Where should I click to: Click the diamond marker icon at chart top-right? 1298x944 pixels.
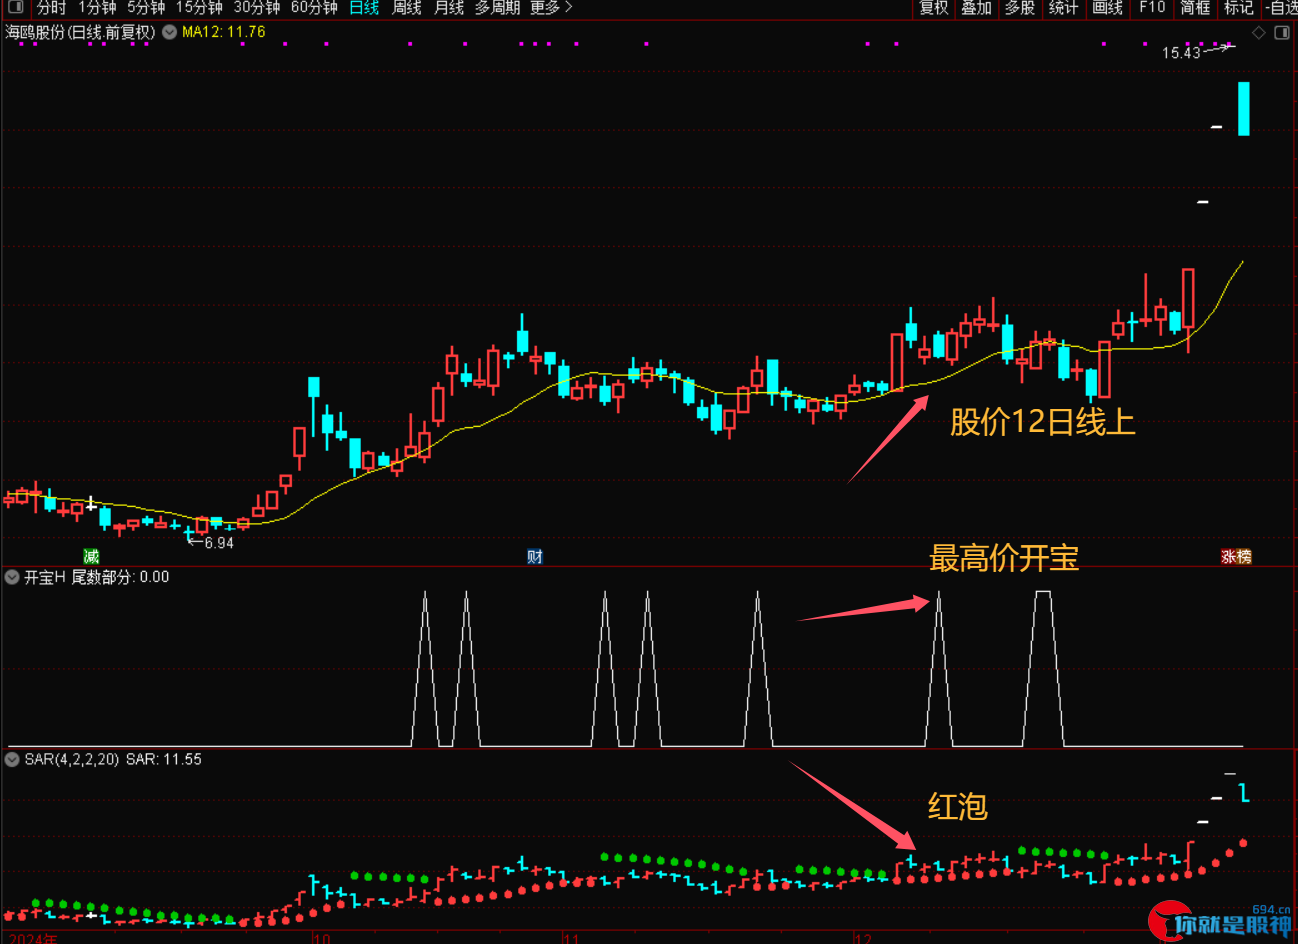coord(1259,33)
